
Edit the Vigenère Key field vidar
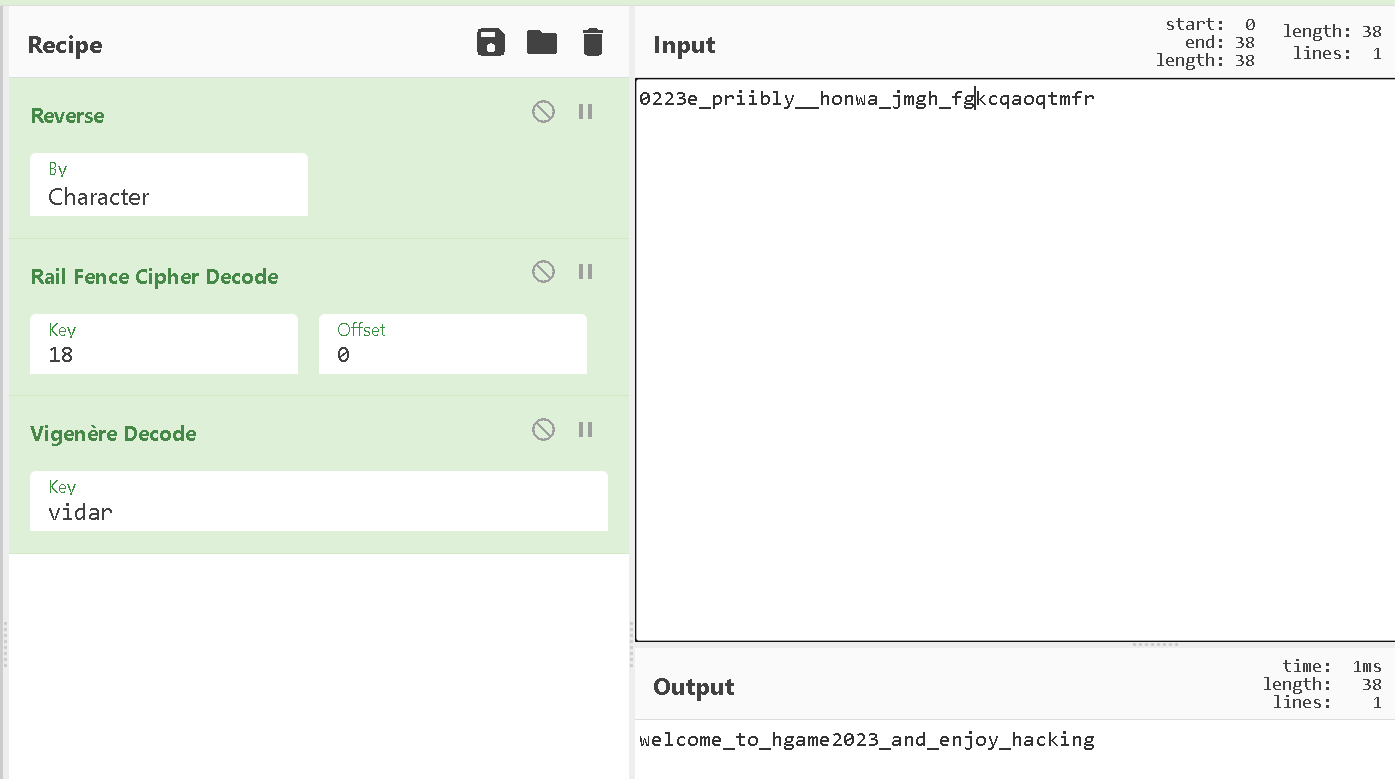click(x=319, y=501)
